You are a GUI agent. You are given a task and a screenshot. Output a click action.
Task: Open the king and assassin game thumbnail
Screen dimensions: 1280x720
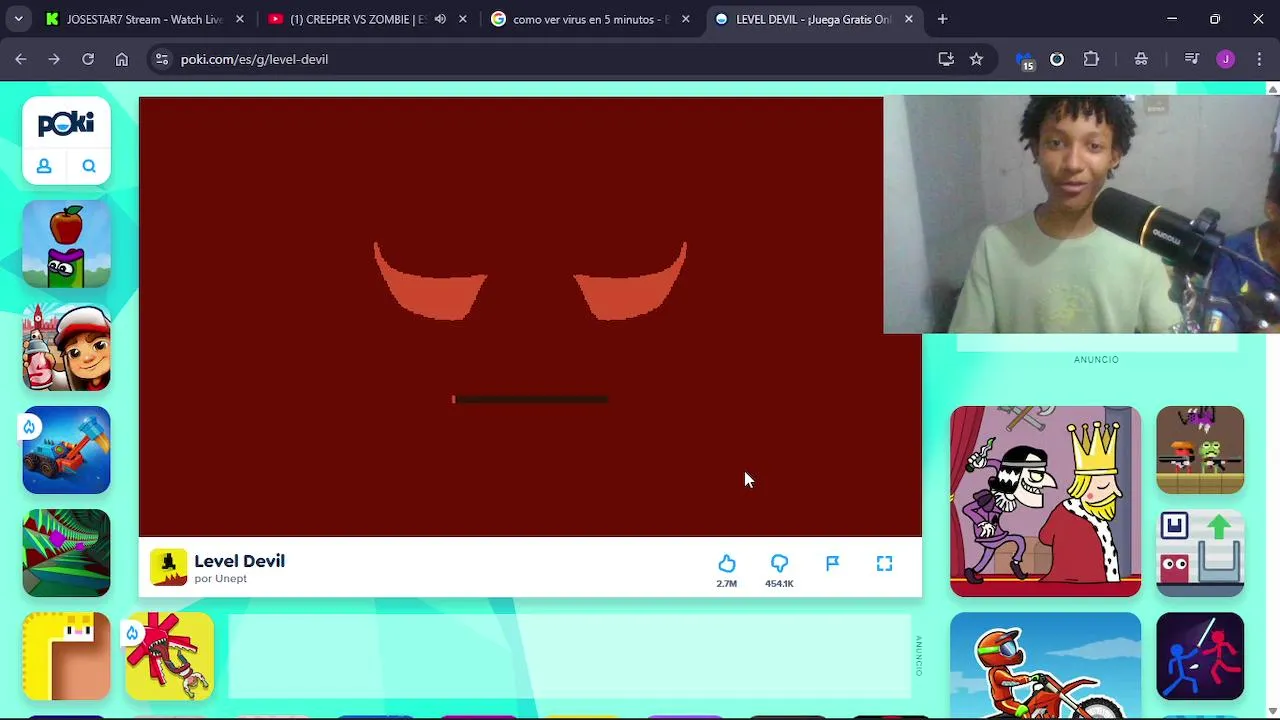point(1045,501)
